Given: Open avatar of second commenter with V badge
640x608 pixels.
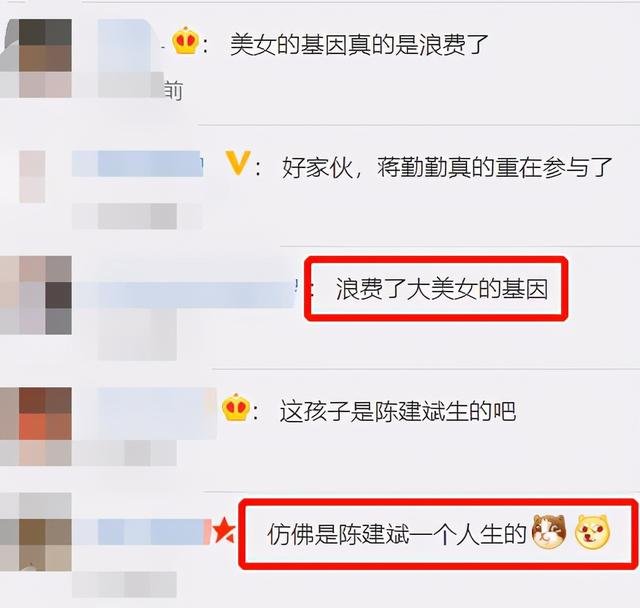Looking at the screenshot, I should [32, 176].
